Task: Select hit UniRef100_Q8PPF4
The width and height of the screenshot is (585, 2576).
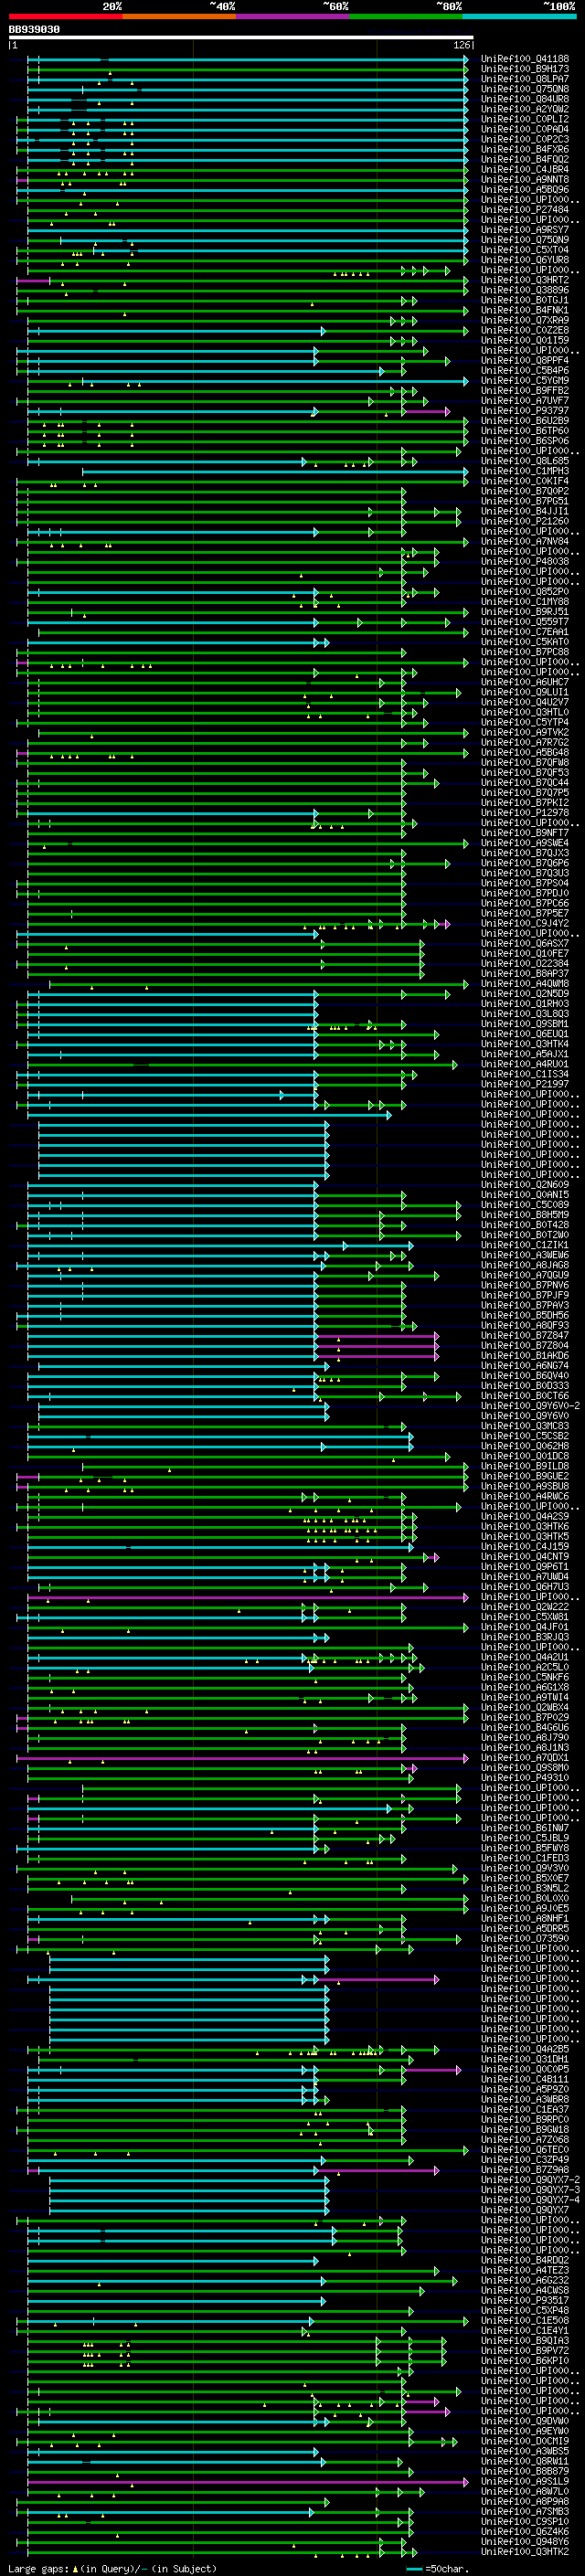Action: pyautogui.click(x=525, y=360)
